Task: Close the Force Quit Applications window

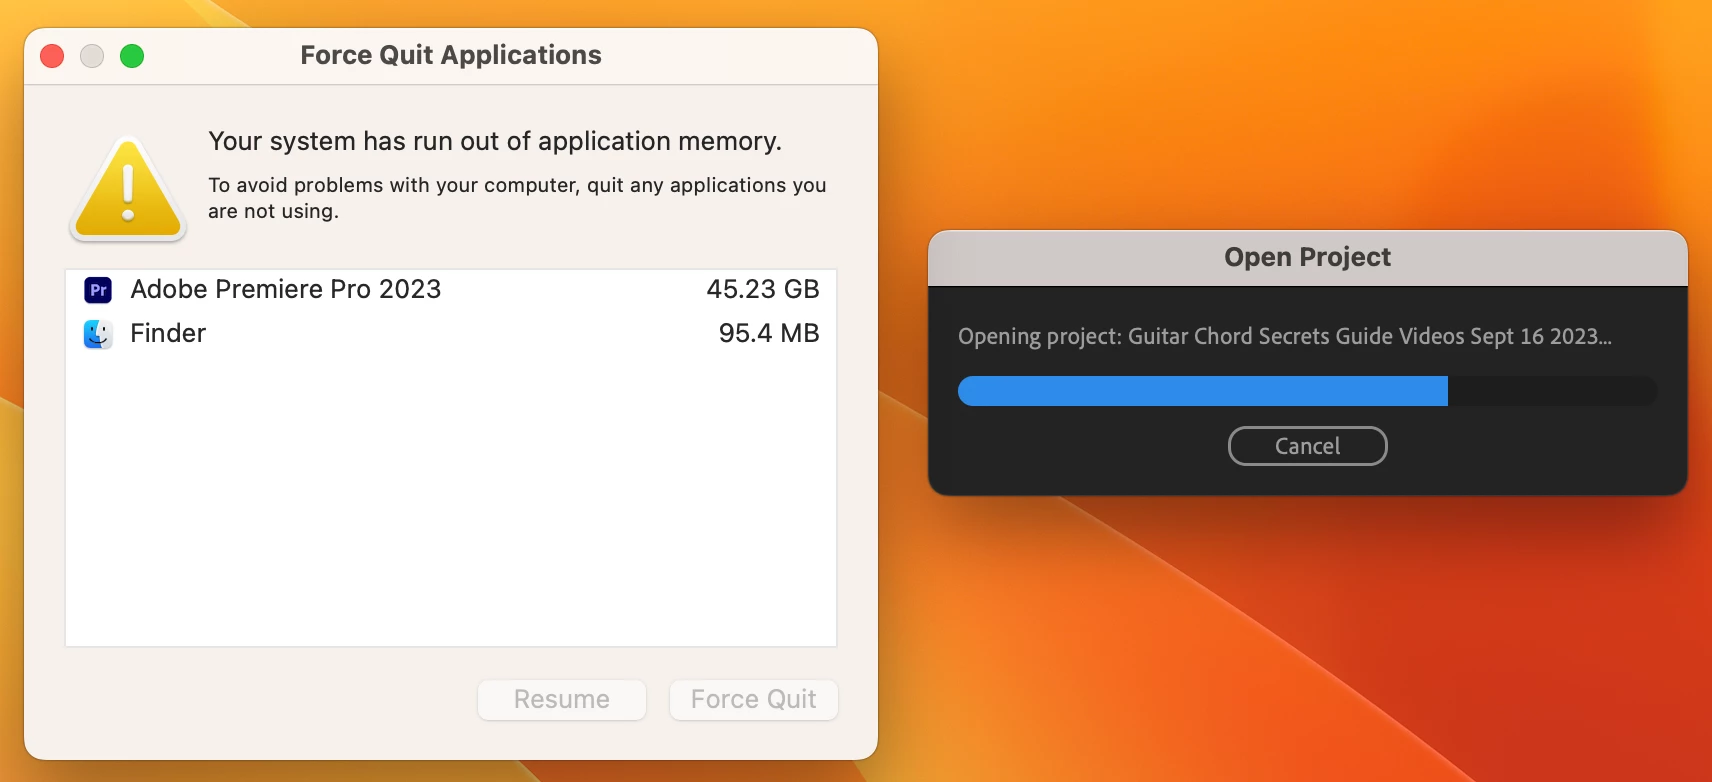Action: pyautogui.click(x=52, y=56)
